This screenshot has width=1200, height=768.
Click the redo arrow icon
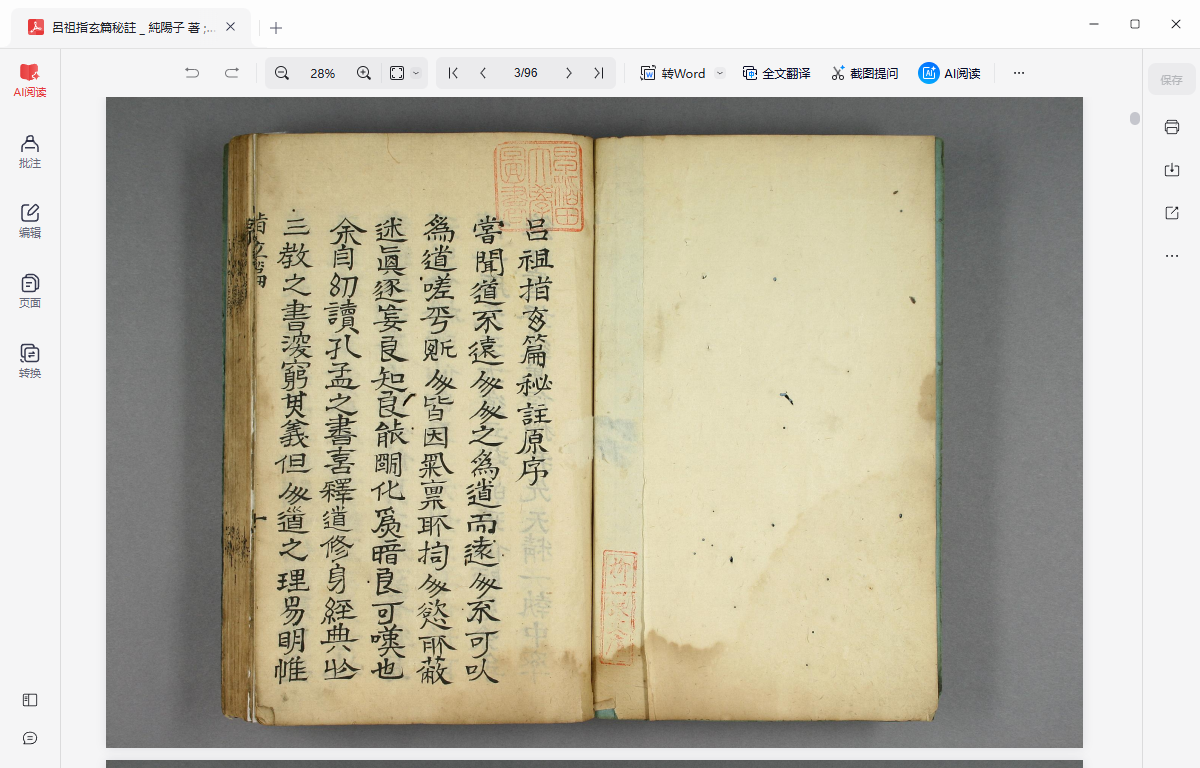pos(232,73)
